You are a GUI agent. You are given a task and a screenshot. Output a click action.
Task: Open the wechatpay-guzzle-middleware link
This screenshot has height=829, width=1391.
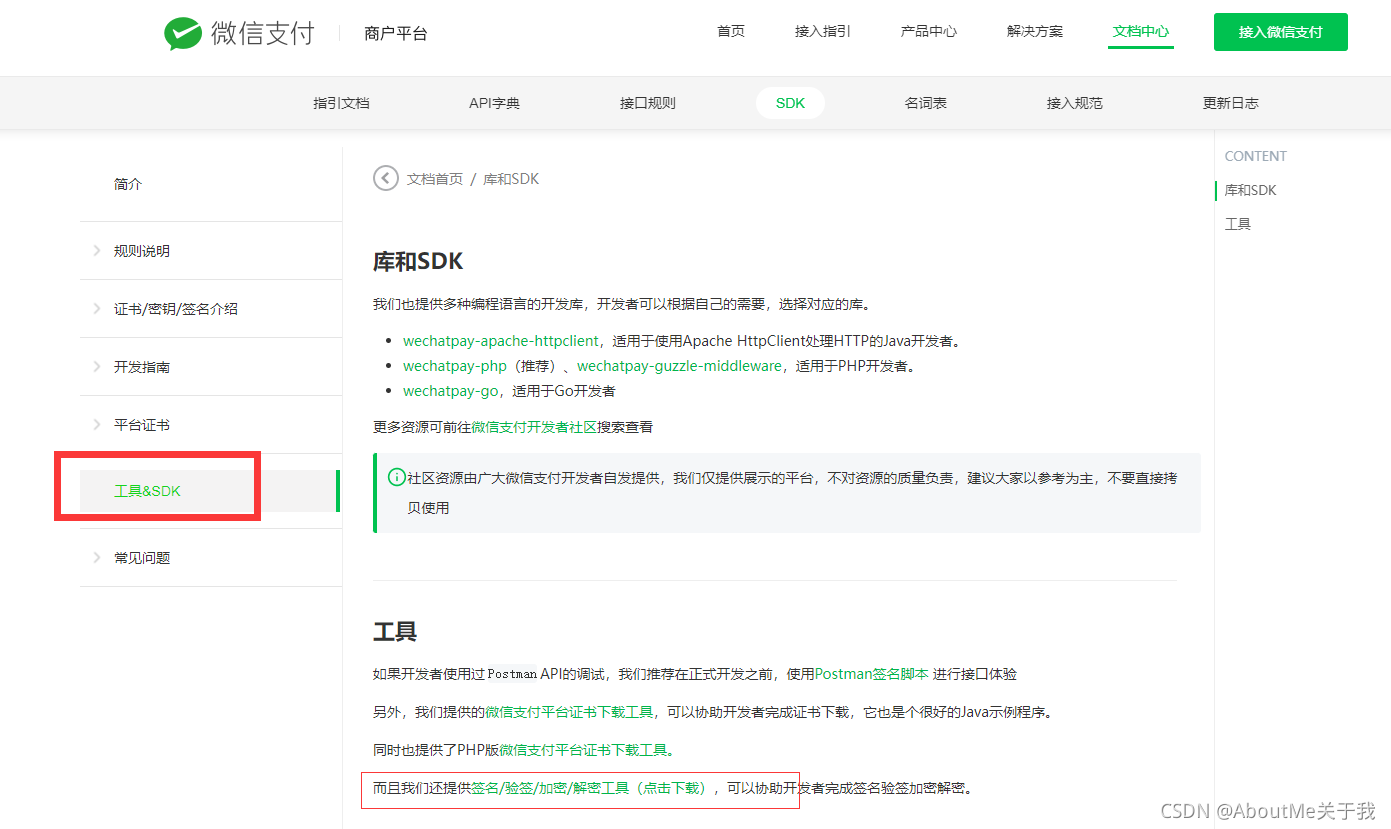(679, 366)
